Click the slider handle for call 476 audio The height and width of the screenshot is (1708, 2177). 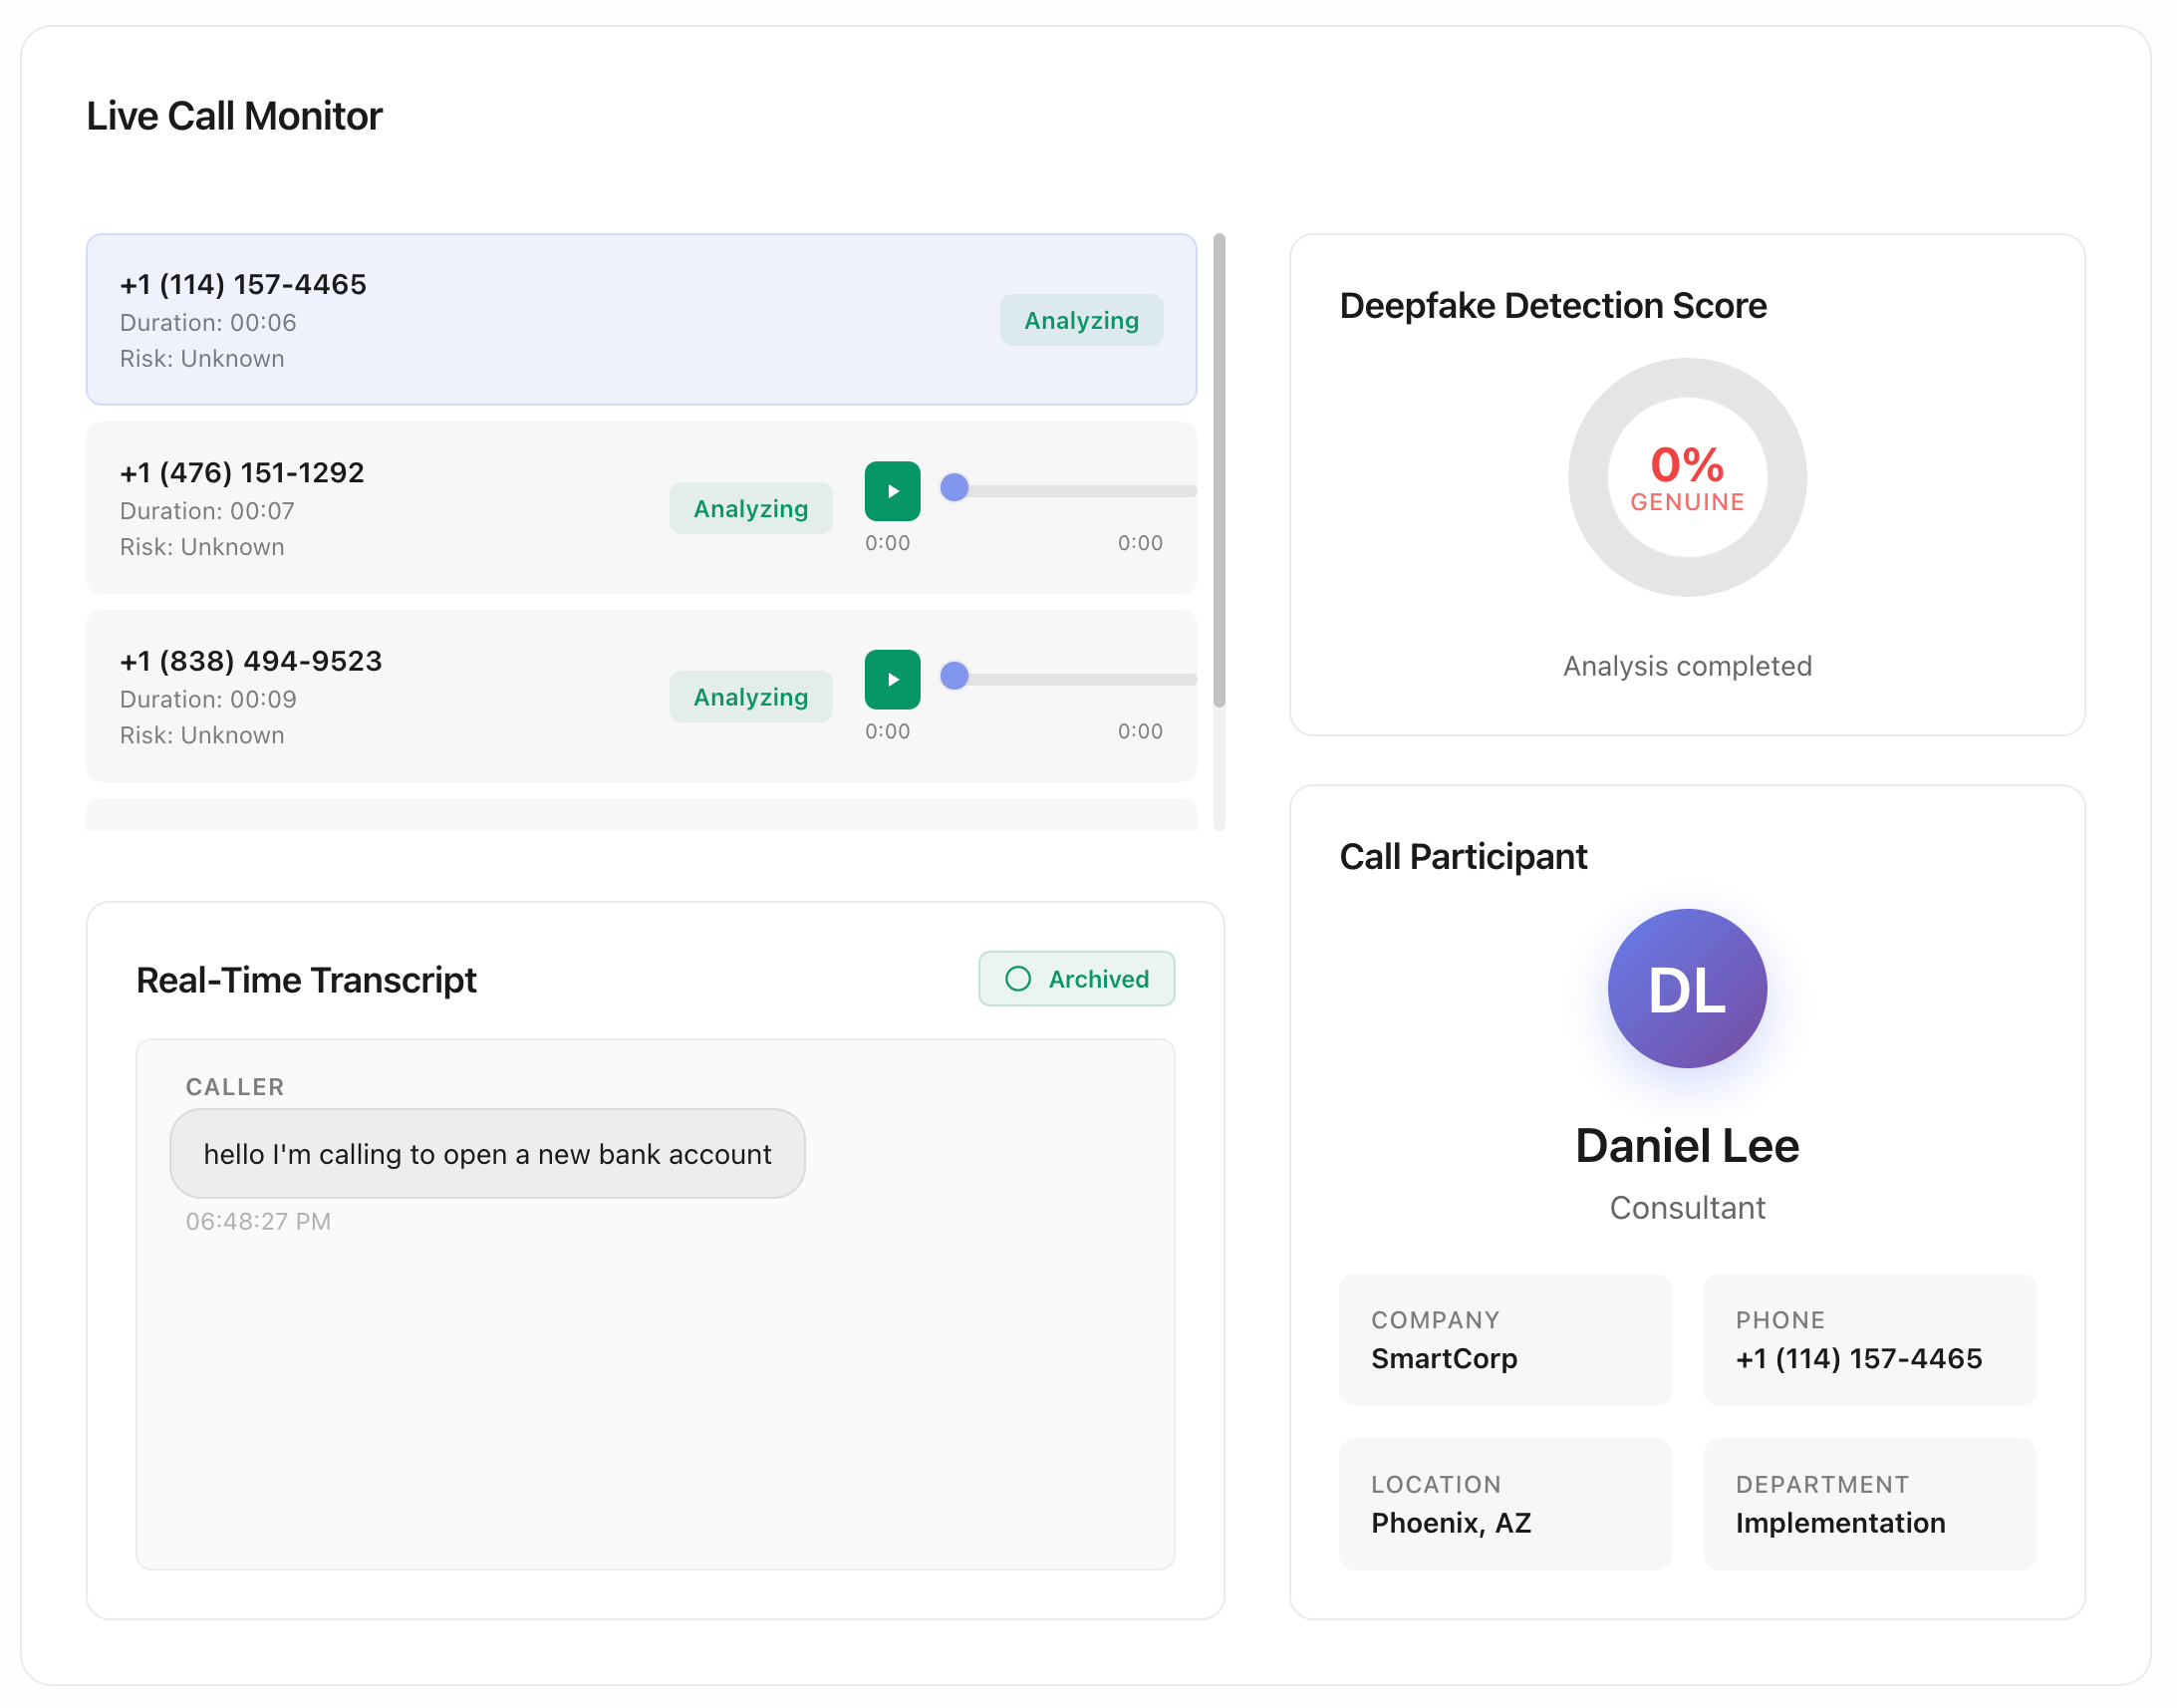coord(955,487)
